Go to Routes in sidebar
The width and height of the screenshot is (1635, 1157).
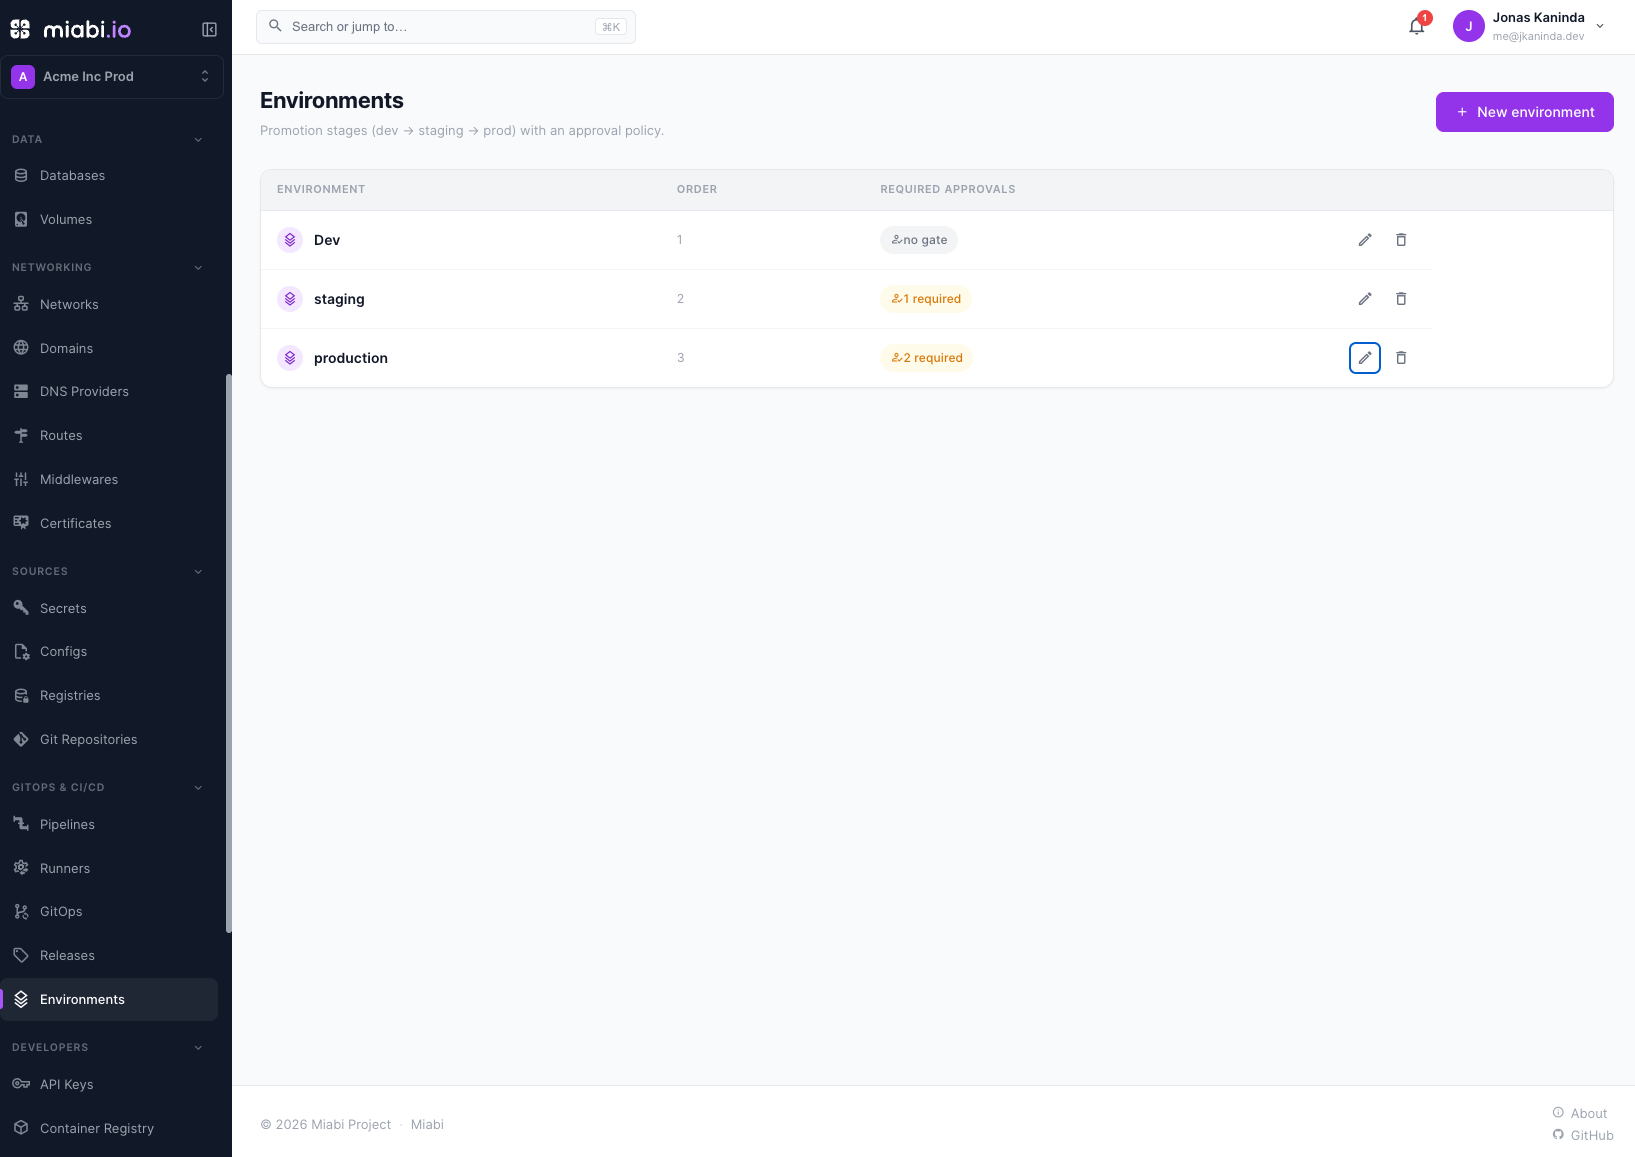tap(109, 436)
